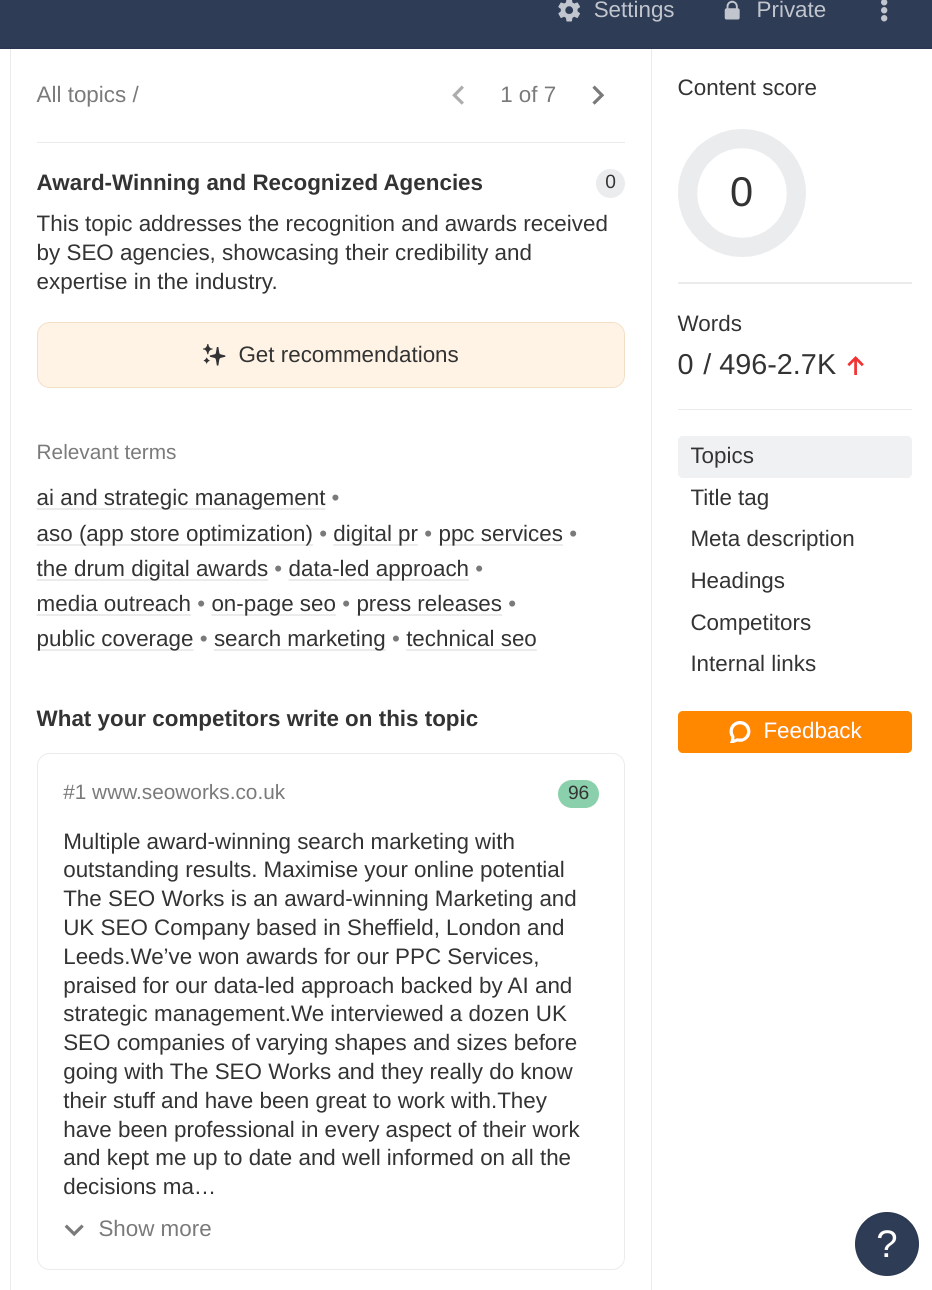
Task: Open the Meta description section
Action: click(772, 539)
